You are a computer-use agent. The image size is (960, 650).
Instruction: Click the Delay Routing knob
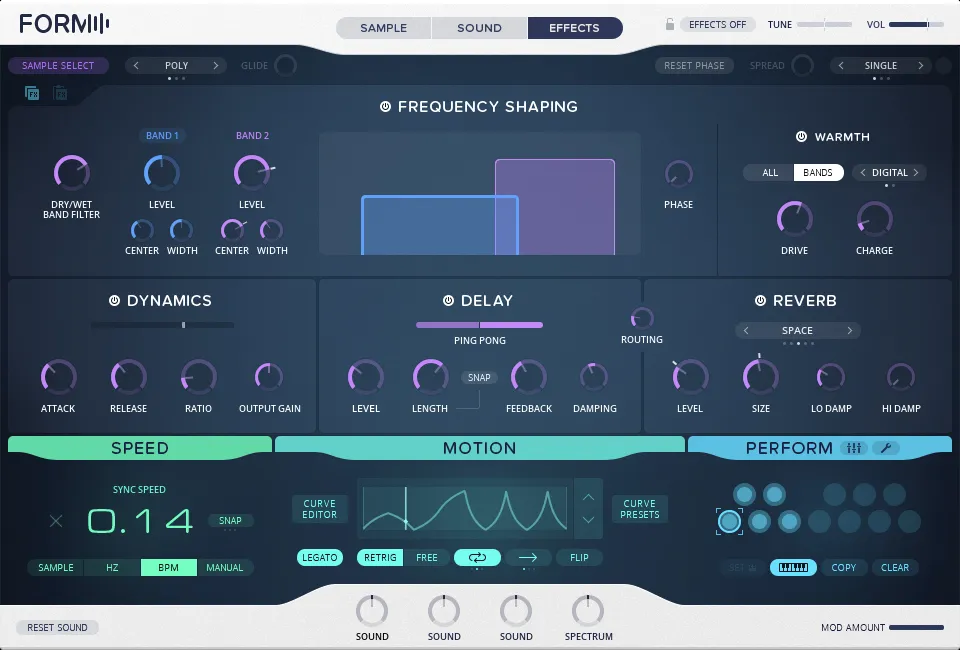point(642,318)
